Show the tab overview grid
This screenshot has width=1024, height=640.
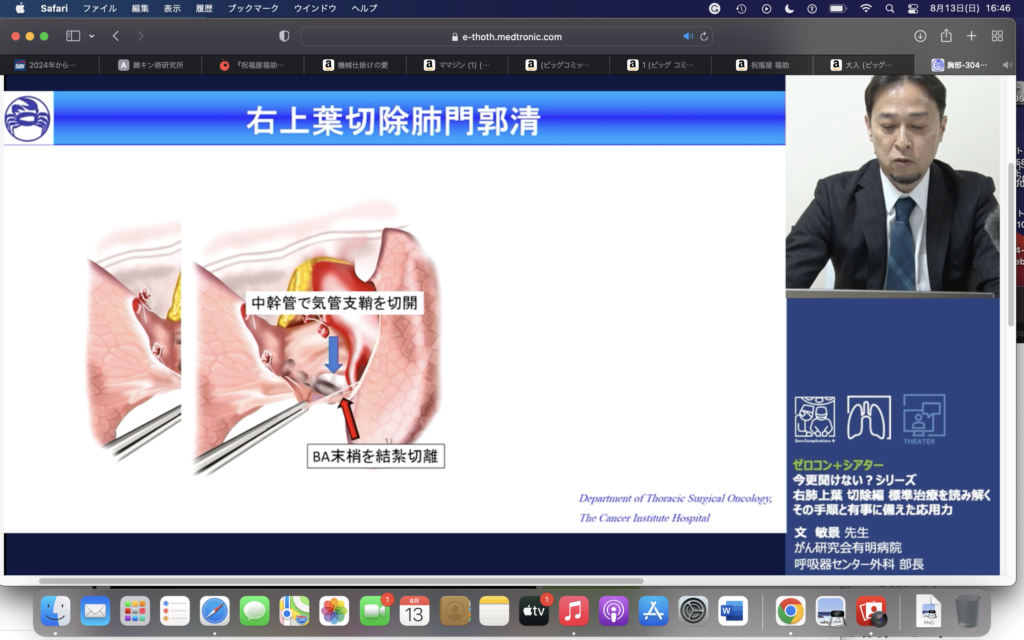click(x=997, y=36)
